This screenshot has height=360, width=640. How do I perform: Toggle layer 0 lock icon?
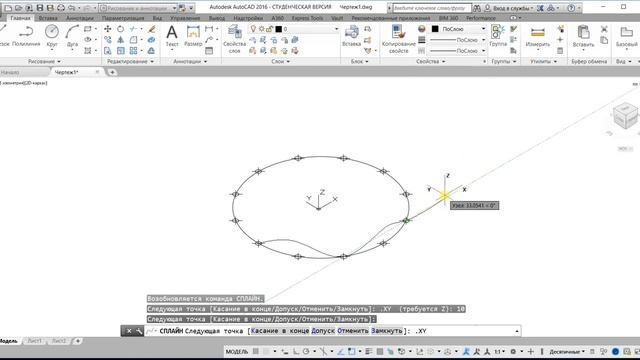269,29
